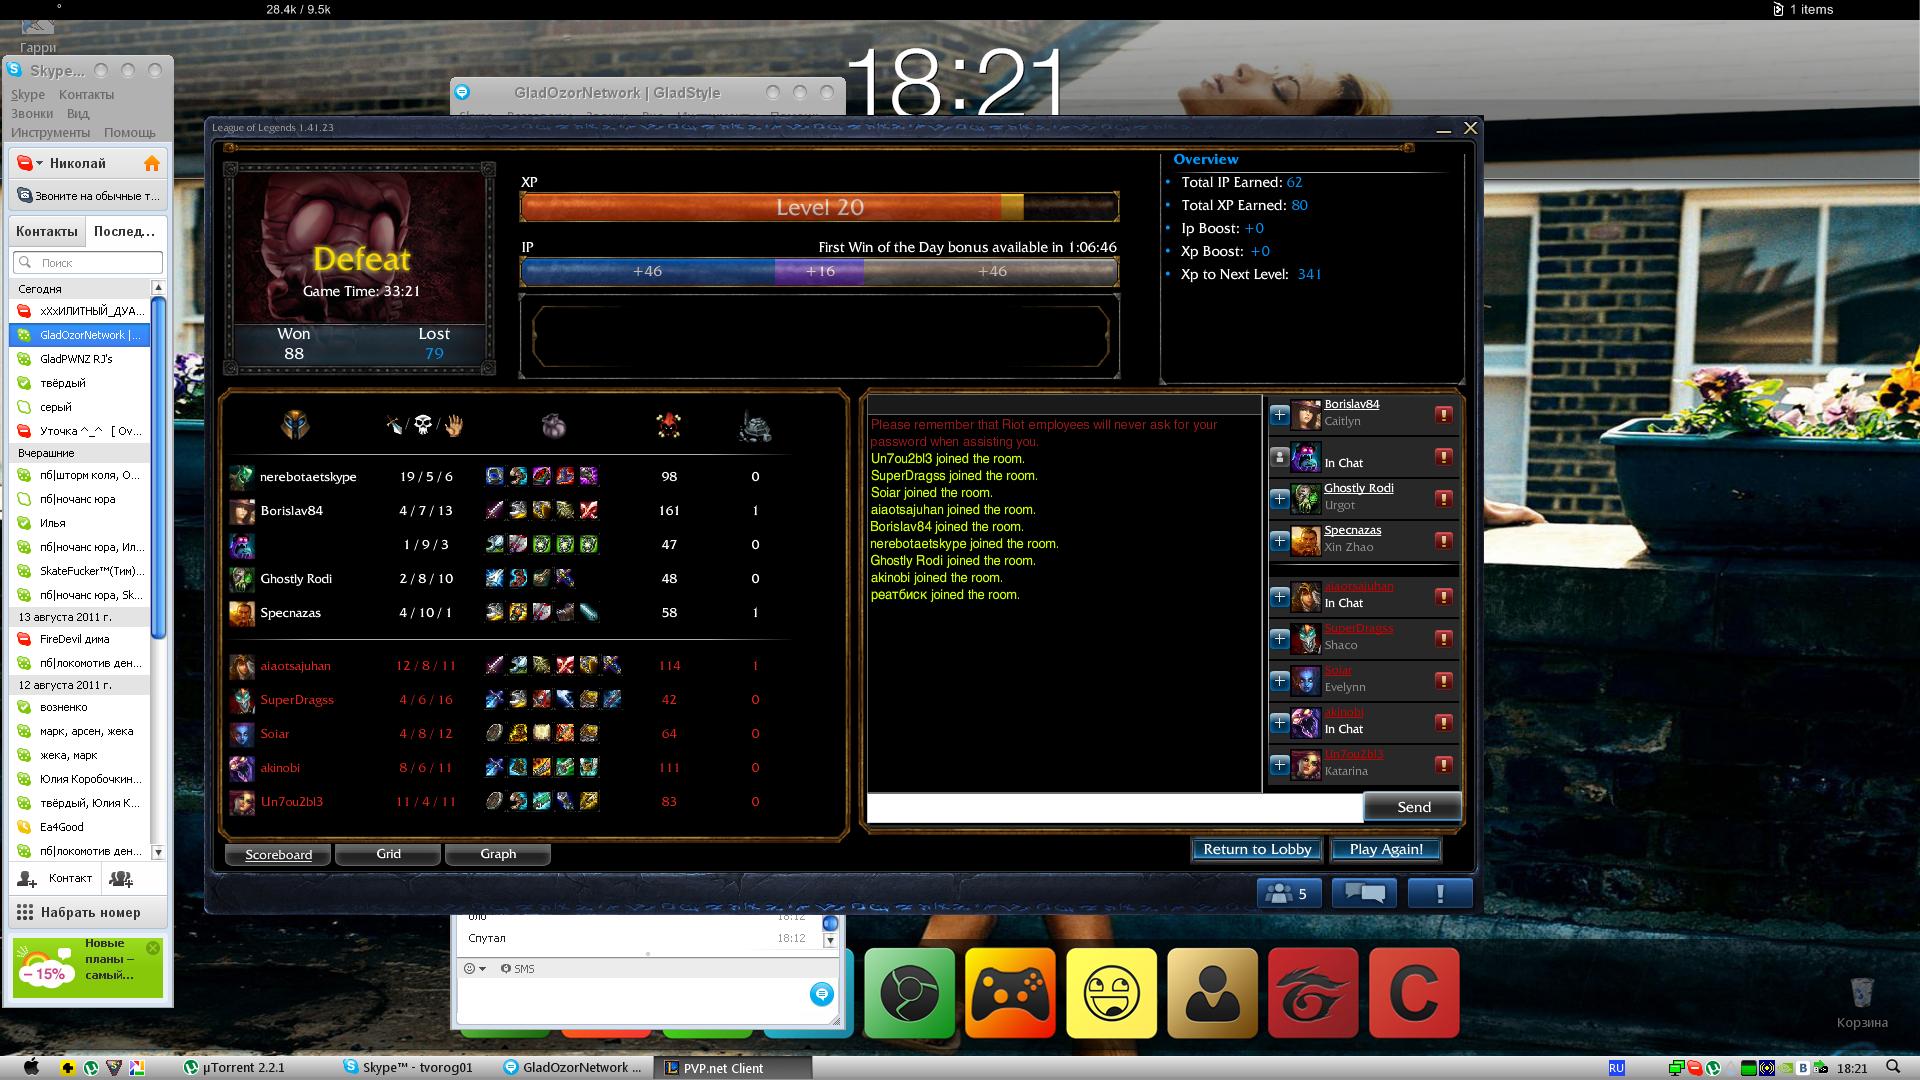Switch to the Graph tab
Screen dimensions: 1920x1080
[497, 854]
